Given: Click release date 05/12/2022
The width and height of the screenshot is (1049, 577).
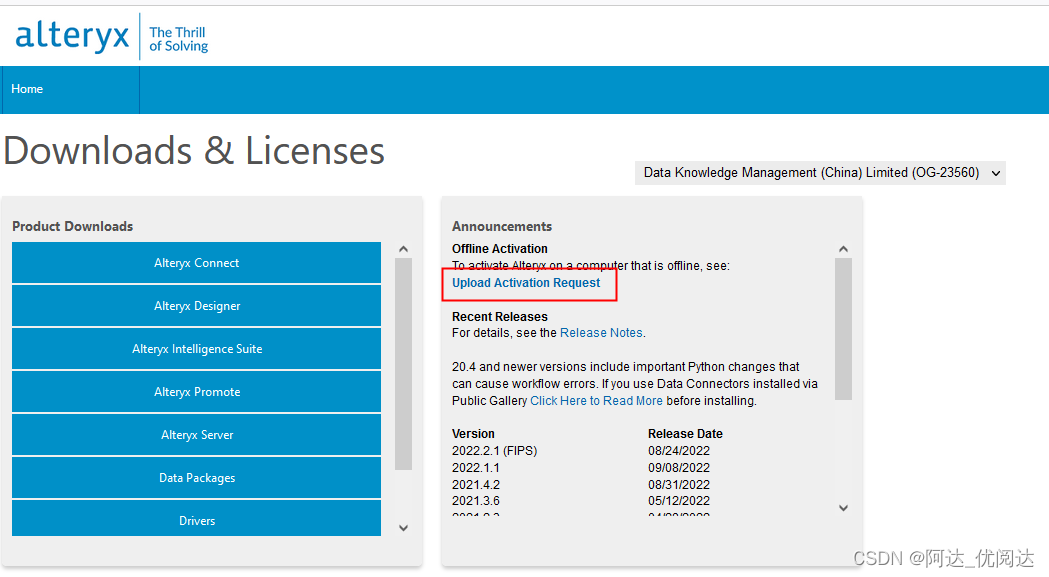Looking at the screenshot, I should (x=679, y=501).
